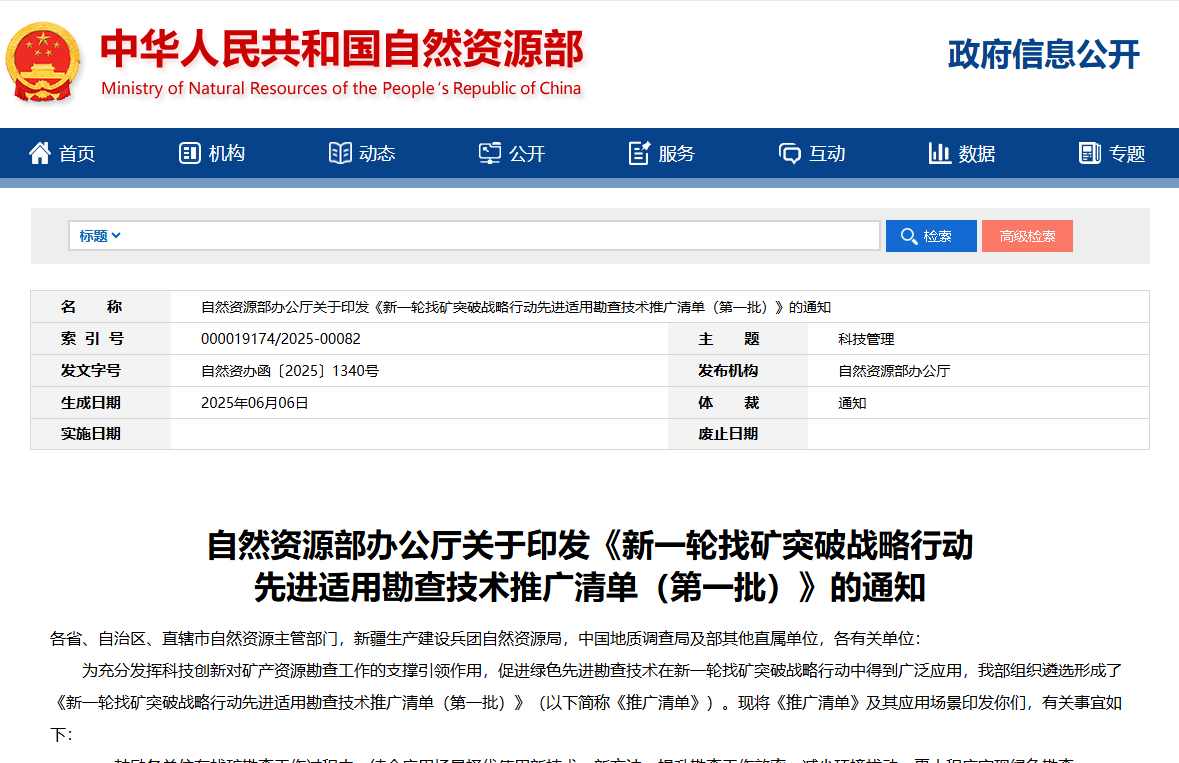
Task: Click the 动态 news book icon
Action: 339,152
